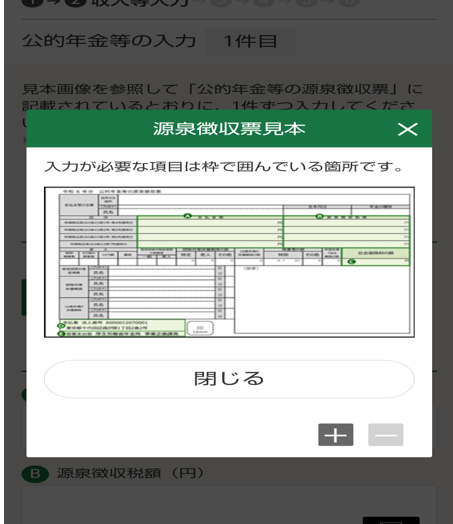This screenshot has width=453, height=524.
Task: Close the 源泉徴収票見本 dialog with the X
Action: click(x=408, y=129)
